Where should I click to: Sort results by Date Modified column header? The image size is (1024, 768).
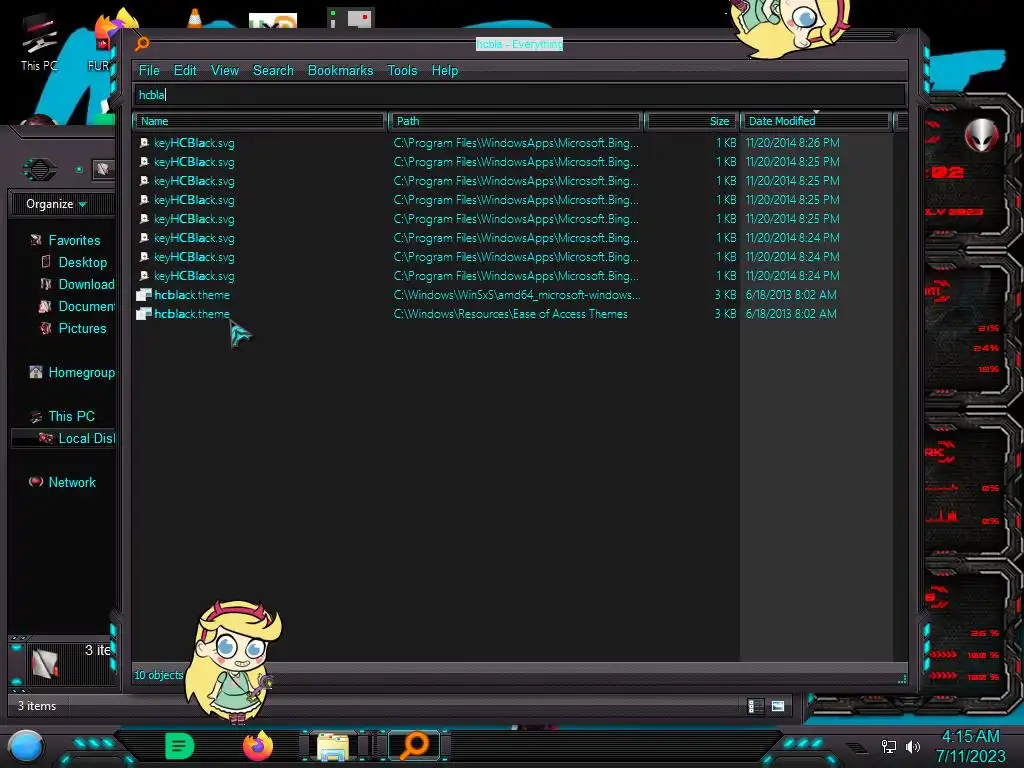click(817, 121)
